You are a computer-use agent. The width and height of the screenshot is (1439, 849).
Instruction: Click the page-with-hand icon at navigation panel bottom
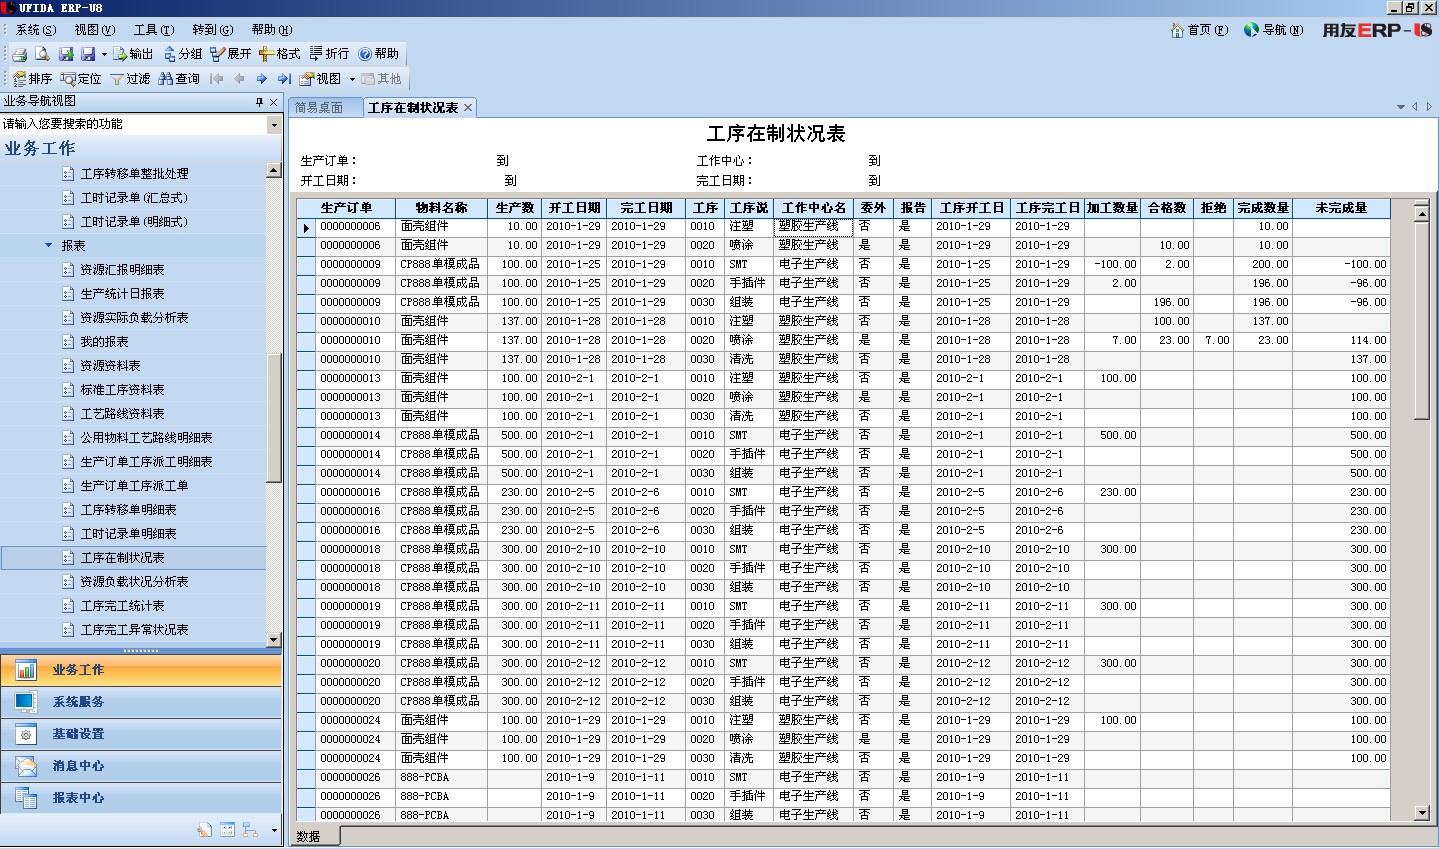(205, 829)
